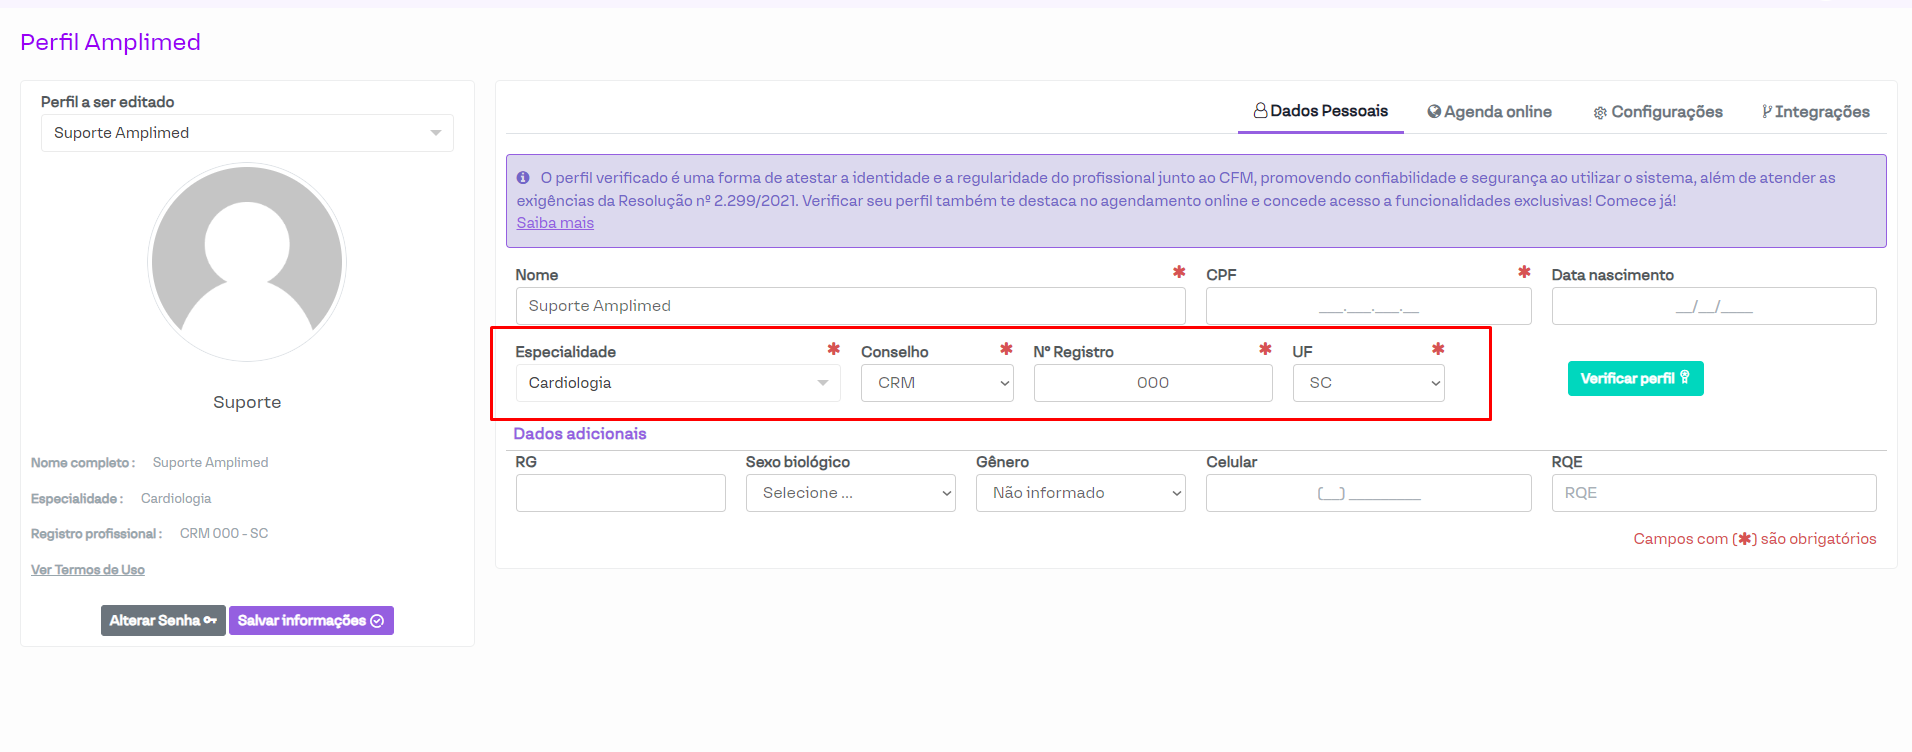Expand the Perfil a ser editado dropdown
The width and height of the screenshot is (1912, 752).
coord(247,133)
